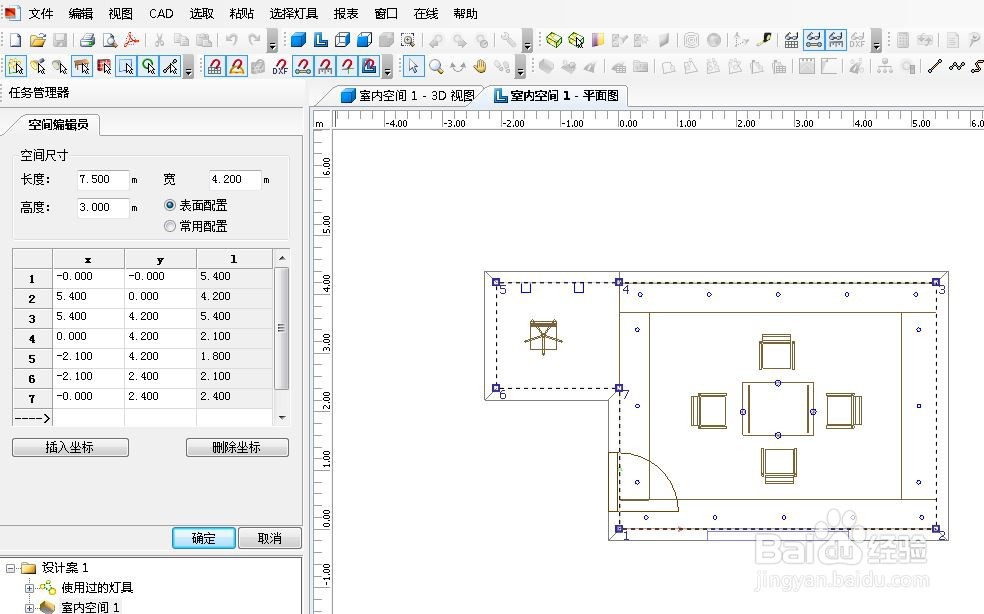This screenshot has width=984, height=614.
Task: Select the 常用配置 radio button
Action: 169,225
